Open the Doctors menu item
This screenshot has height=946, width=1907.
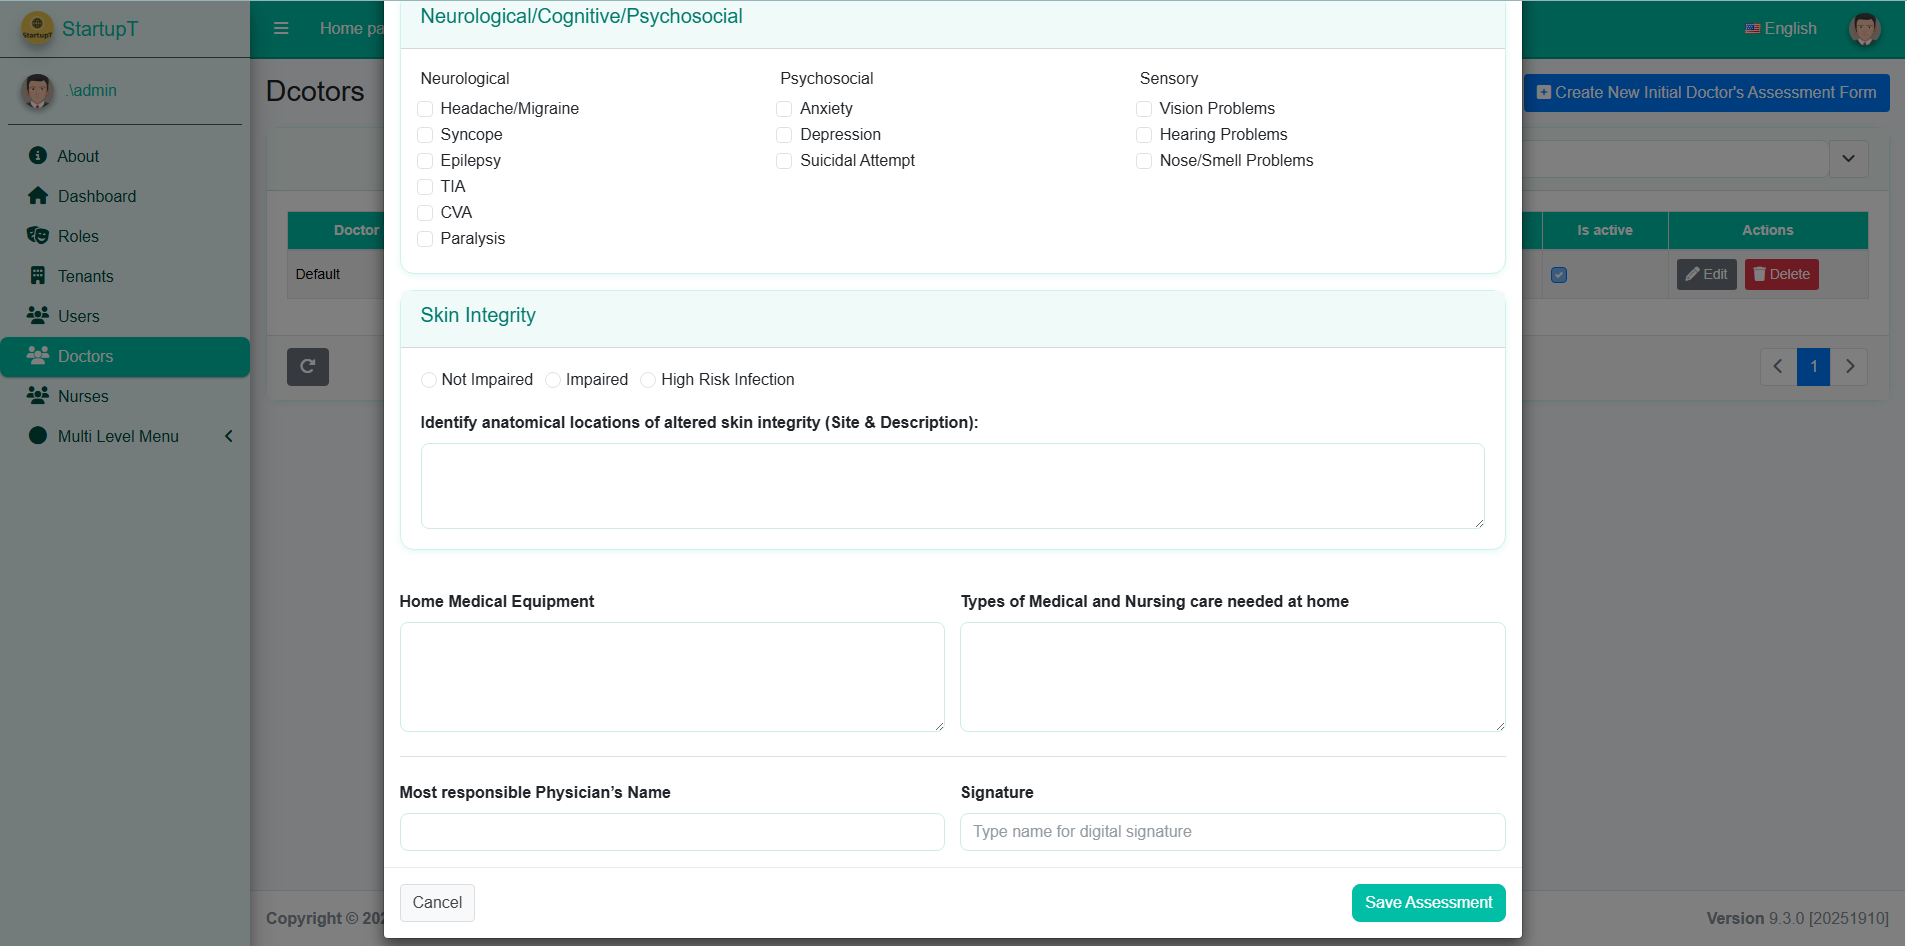coord(85,356)
